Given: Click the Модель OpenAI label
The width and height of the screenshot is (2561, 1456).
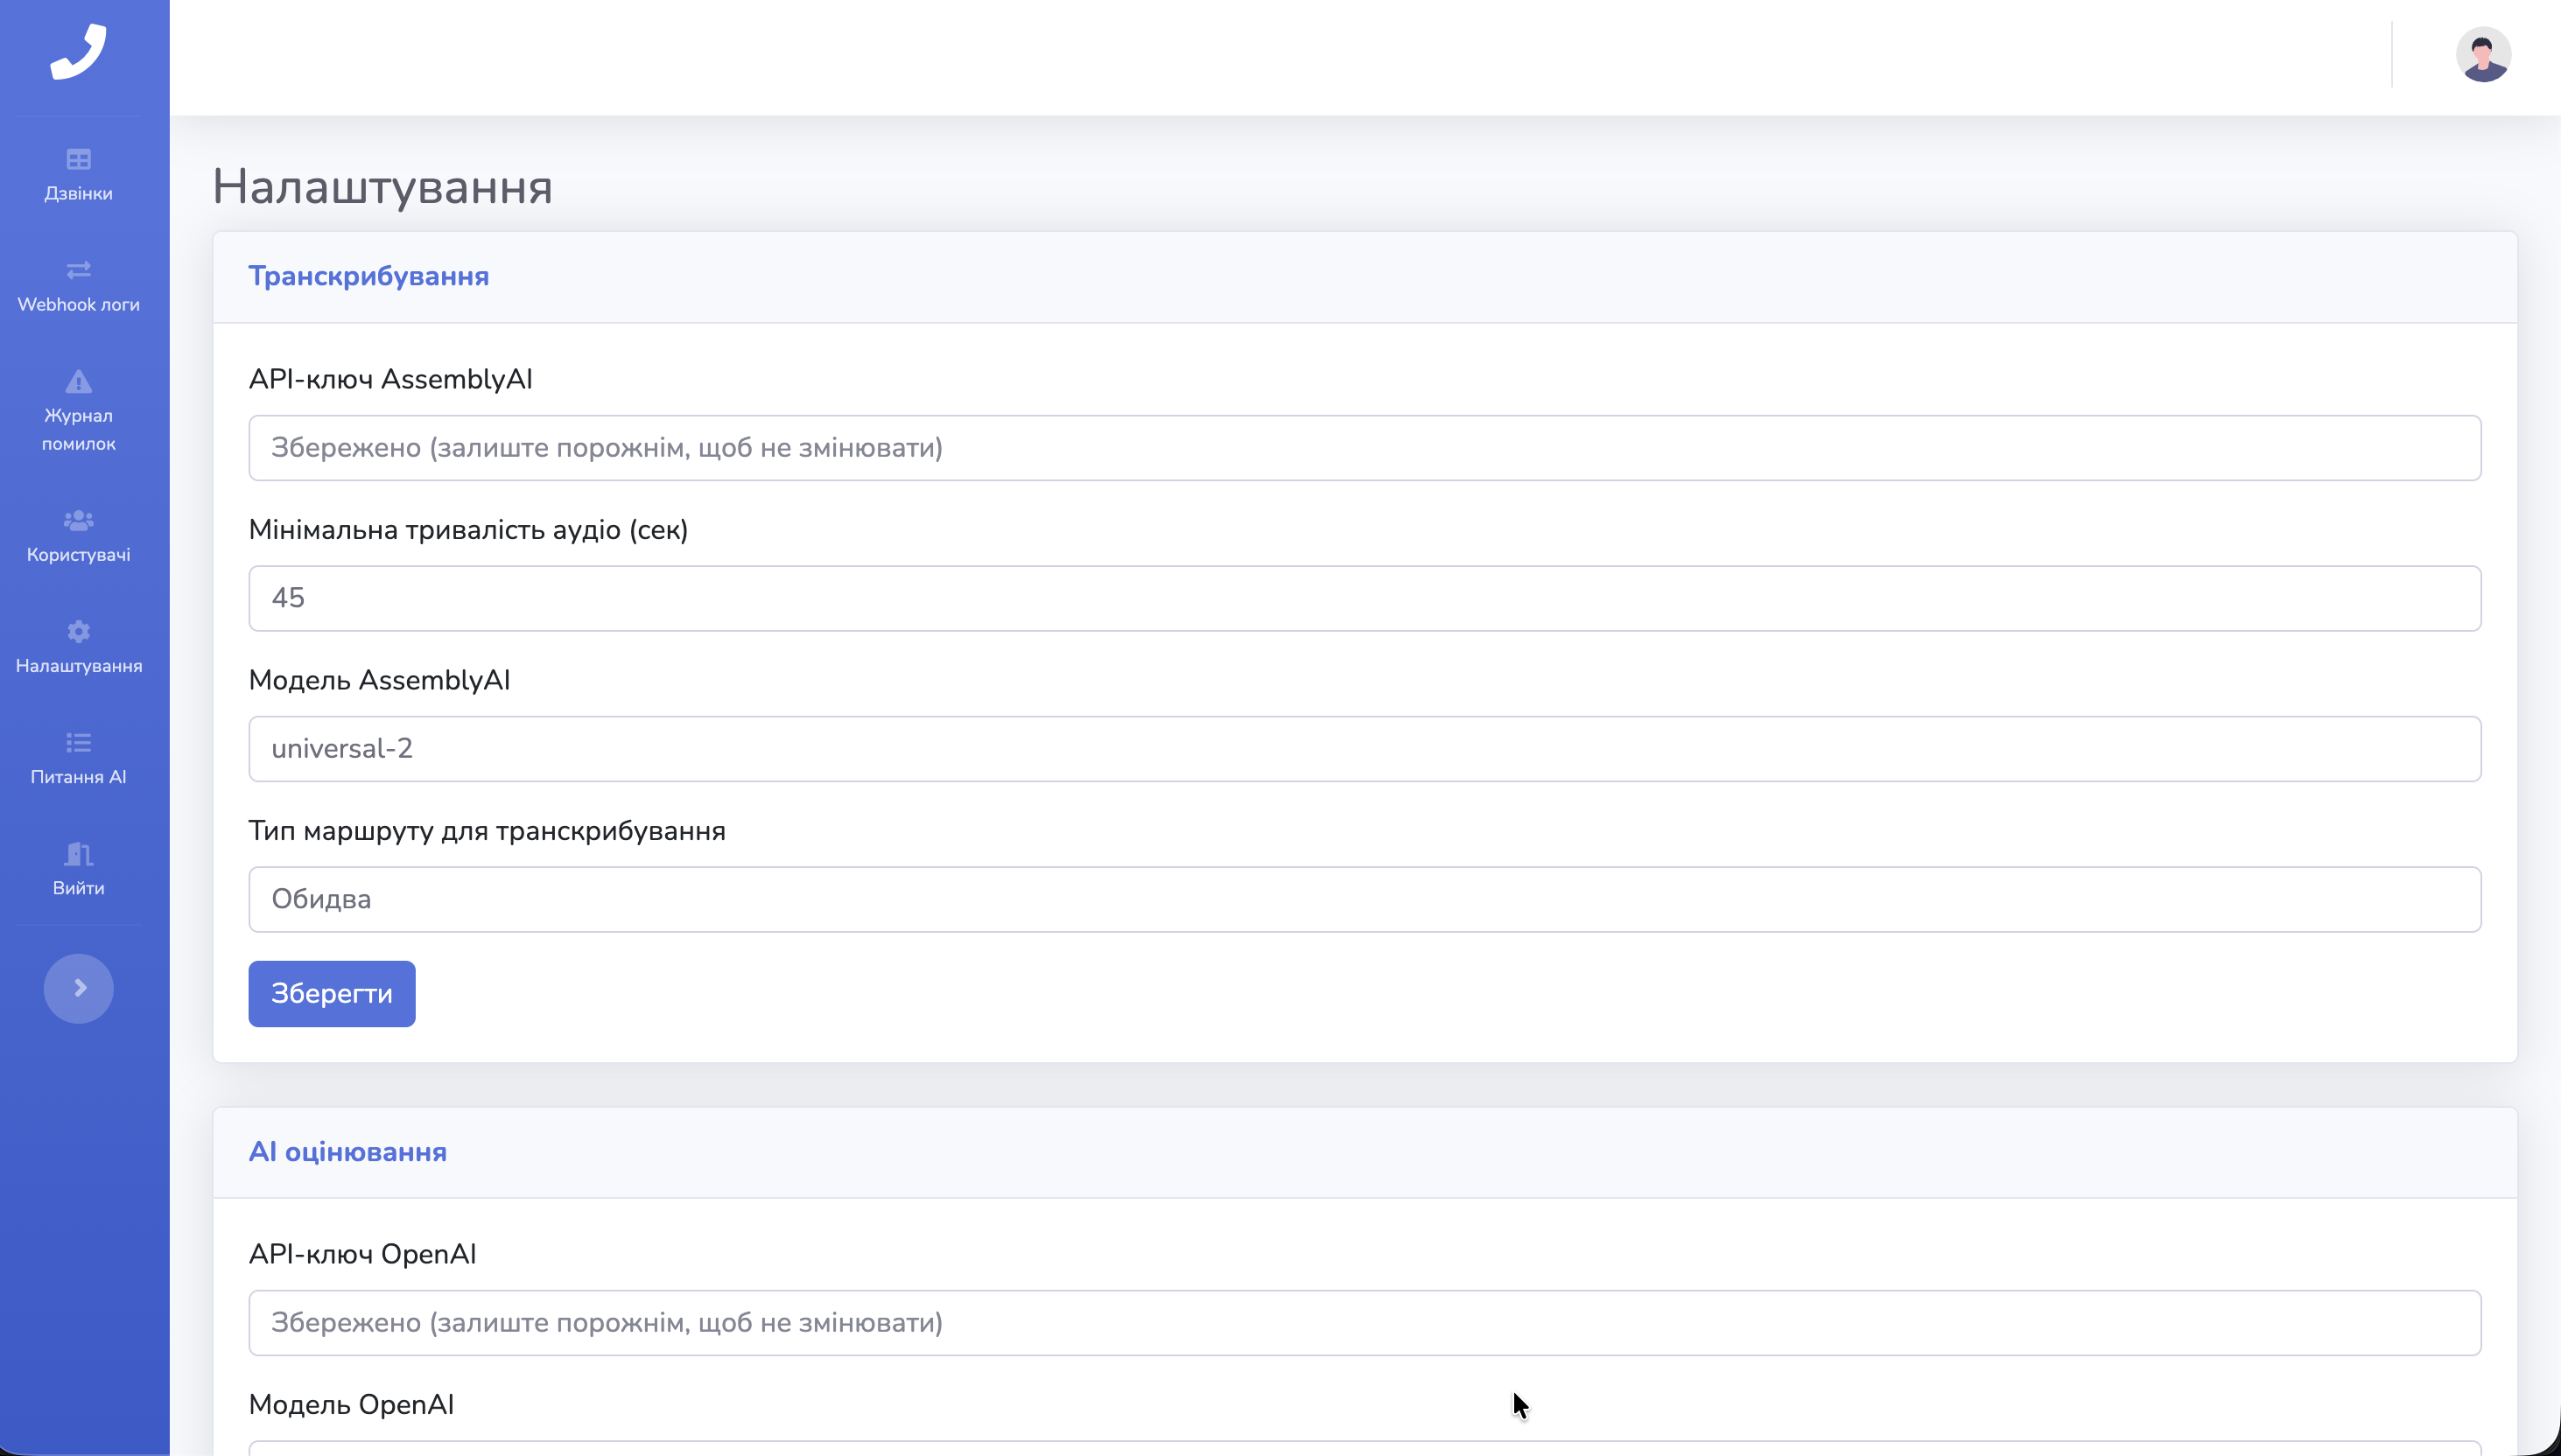Looking at the screenshot, I should (351, 1404).
